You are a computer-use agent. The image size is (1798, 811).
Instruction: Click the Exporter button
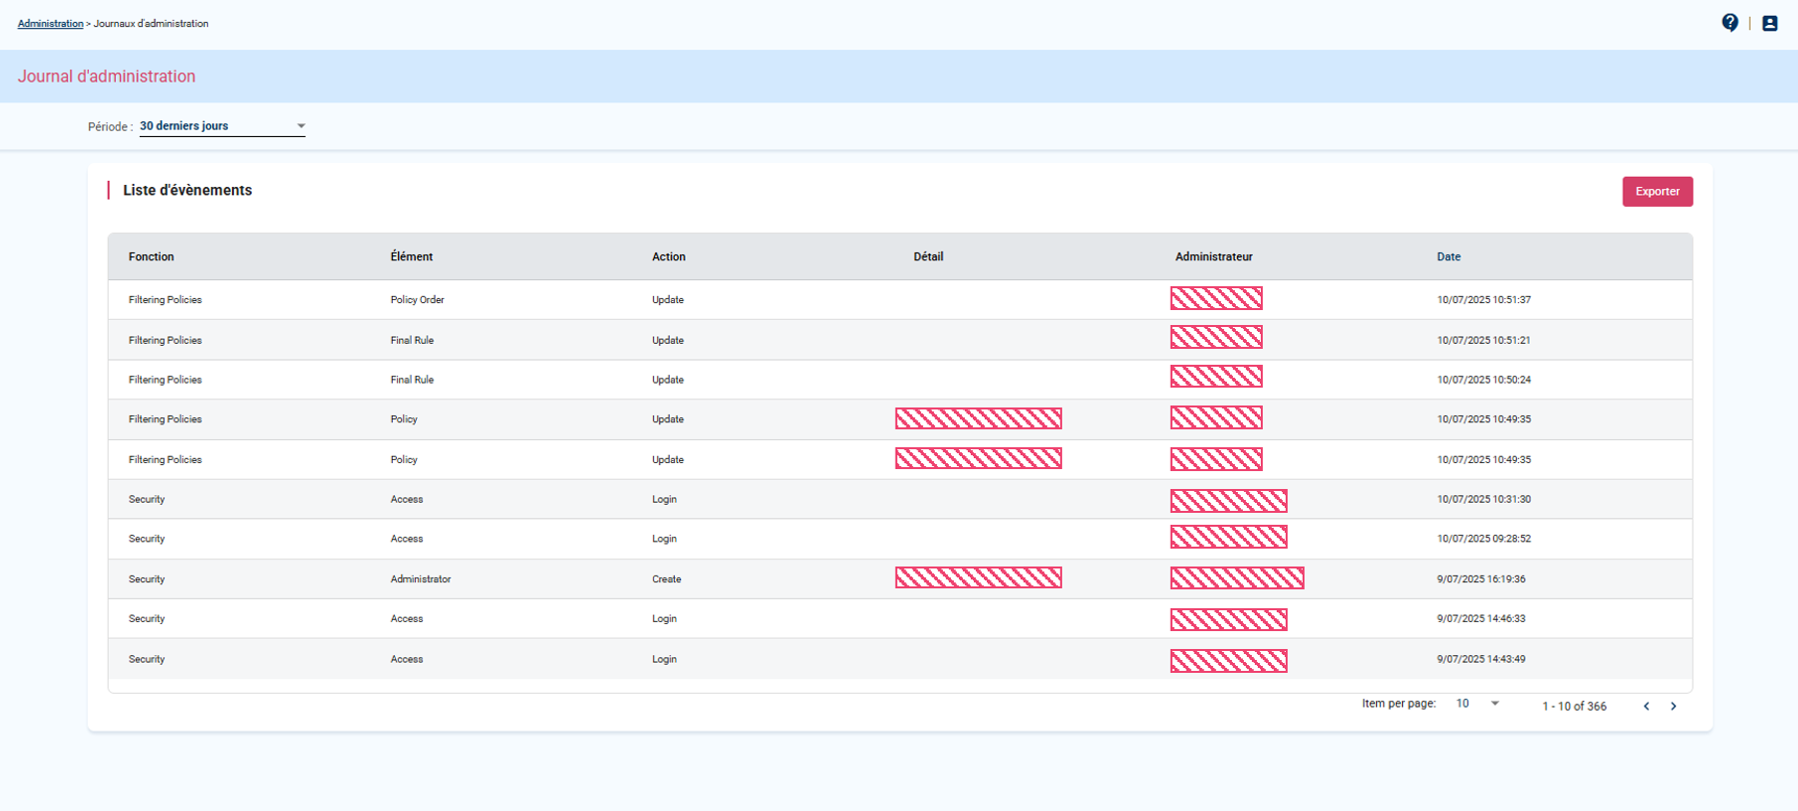[x=1656, y=191]
